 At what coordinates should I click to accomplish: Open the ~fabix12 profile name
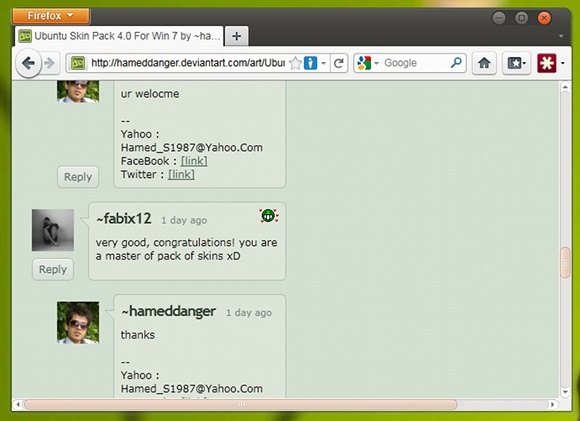pos(124,219)
